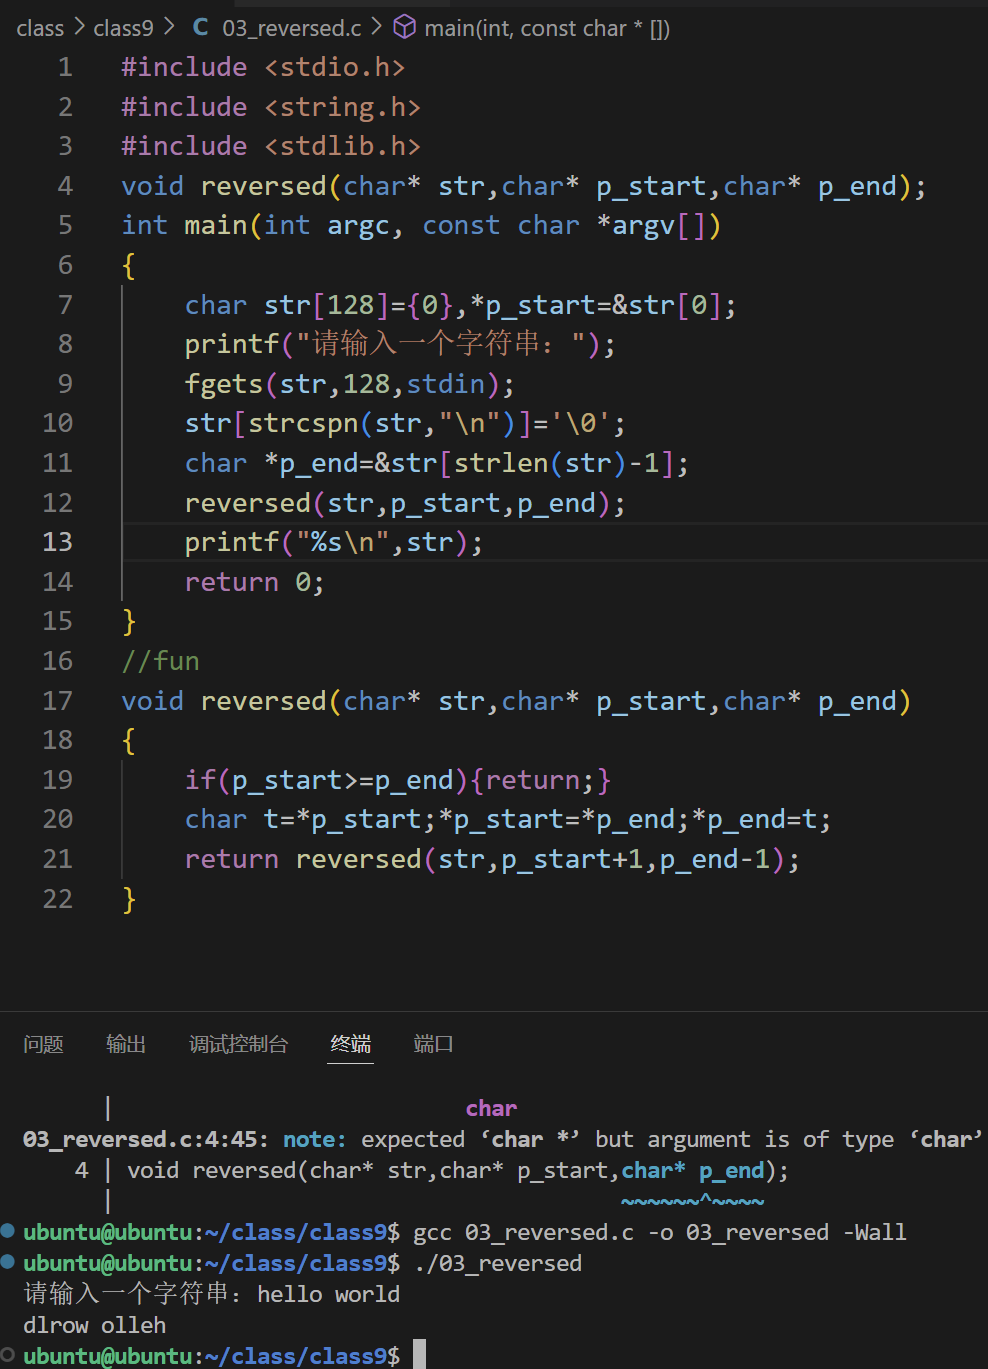This screenshot has height=1369, width=988.
Task: Switch to the 调试控制台 tab
Action: (x=239, y=1044)
